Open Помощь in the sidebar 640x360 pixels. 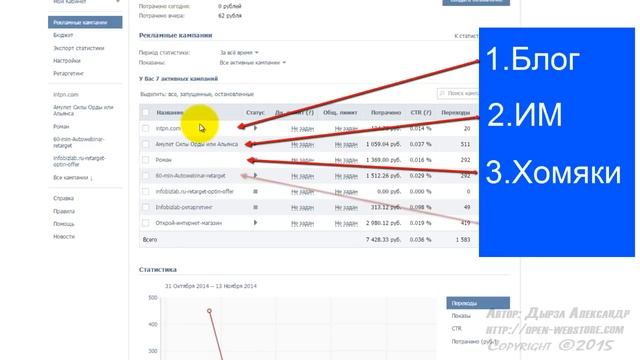pyautogui.click(x=64, y=224)
